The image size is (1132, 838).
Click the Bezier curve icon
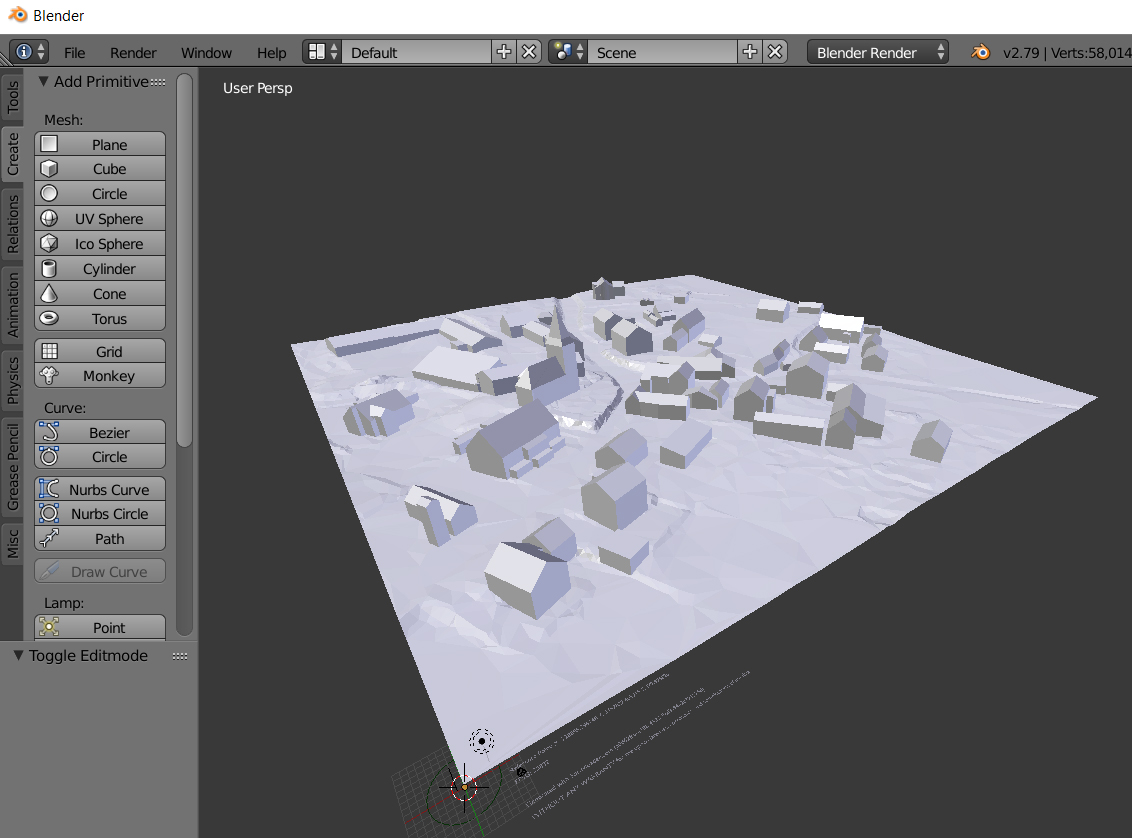(x=49, y=432)
